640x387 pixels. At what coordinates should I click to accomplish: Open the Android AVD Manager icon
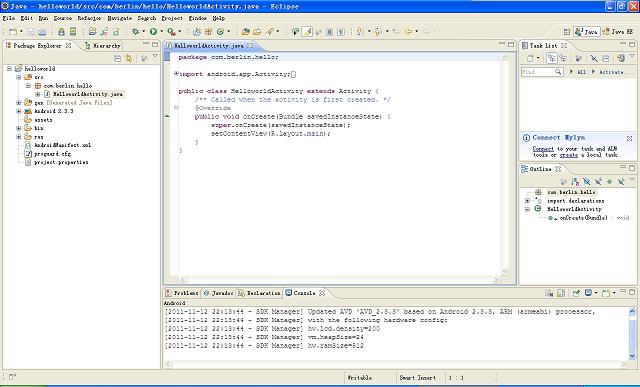click(x=73, y=31)
